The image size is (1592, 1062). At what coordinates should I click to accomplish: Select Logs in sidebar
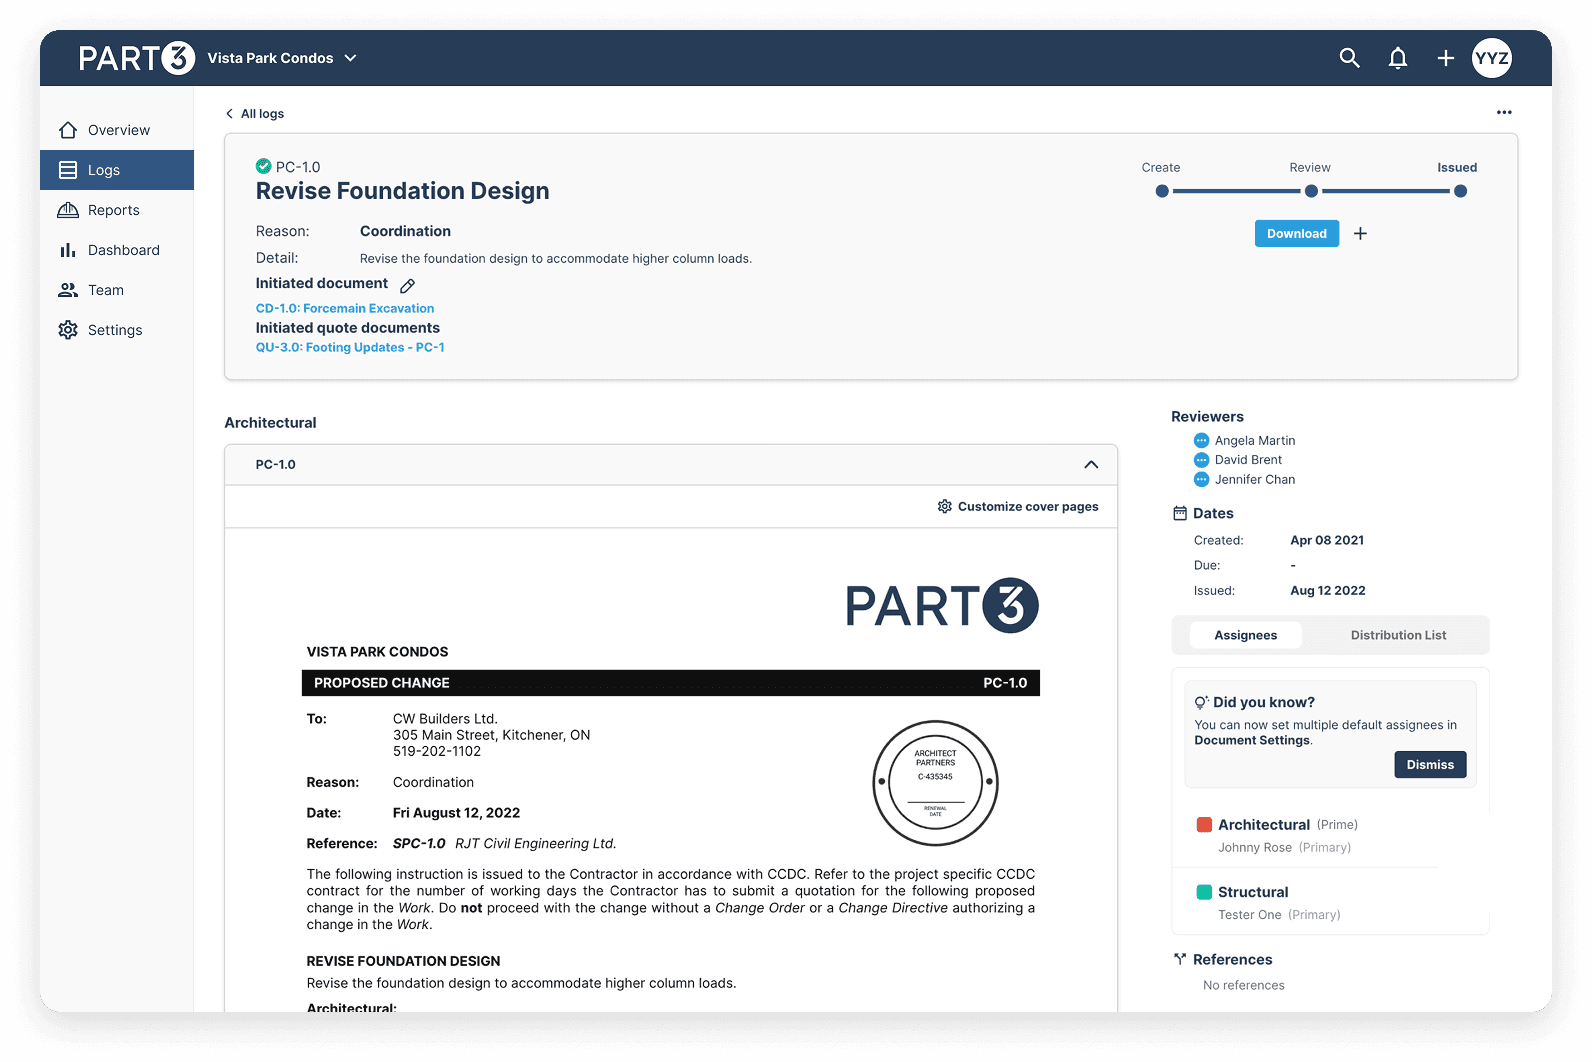point(117,170)
